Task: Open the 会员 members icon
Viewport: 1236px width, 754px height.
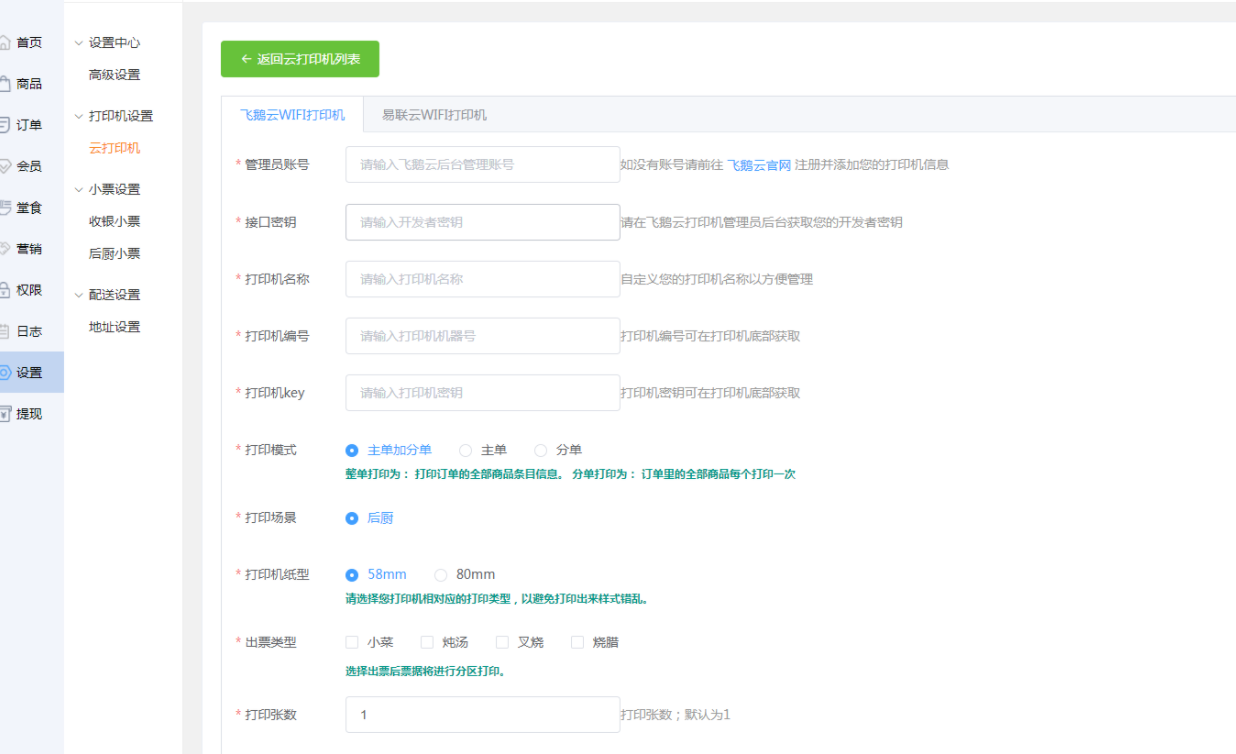Action: (x=5, y=166)
